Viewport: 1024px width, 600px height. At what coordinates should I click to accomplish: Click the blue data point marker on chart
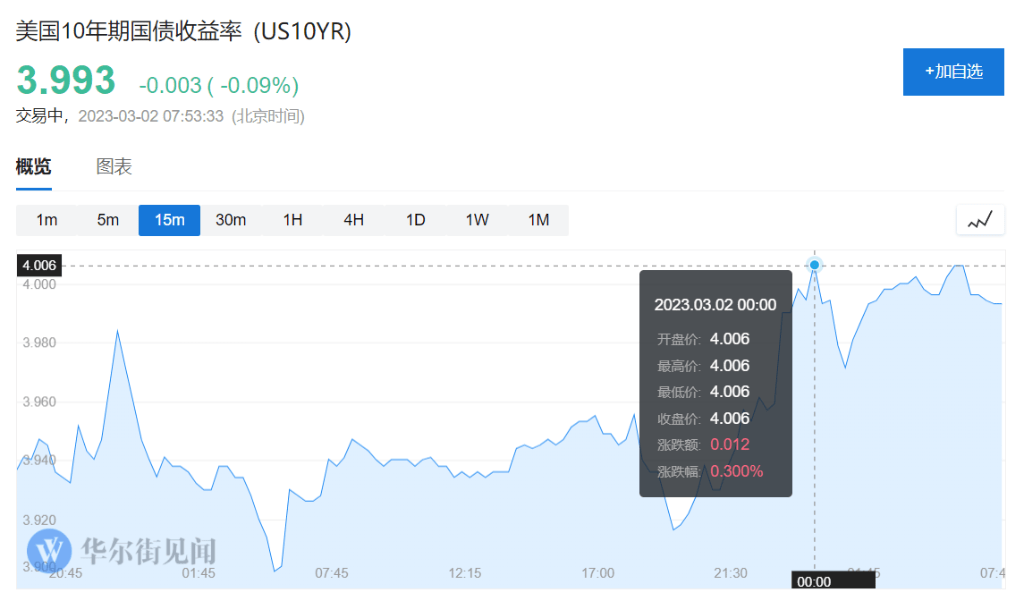[815, 265]
